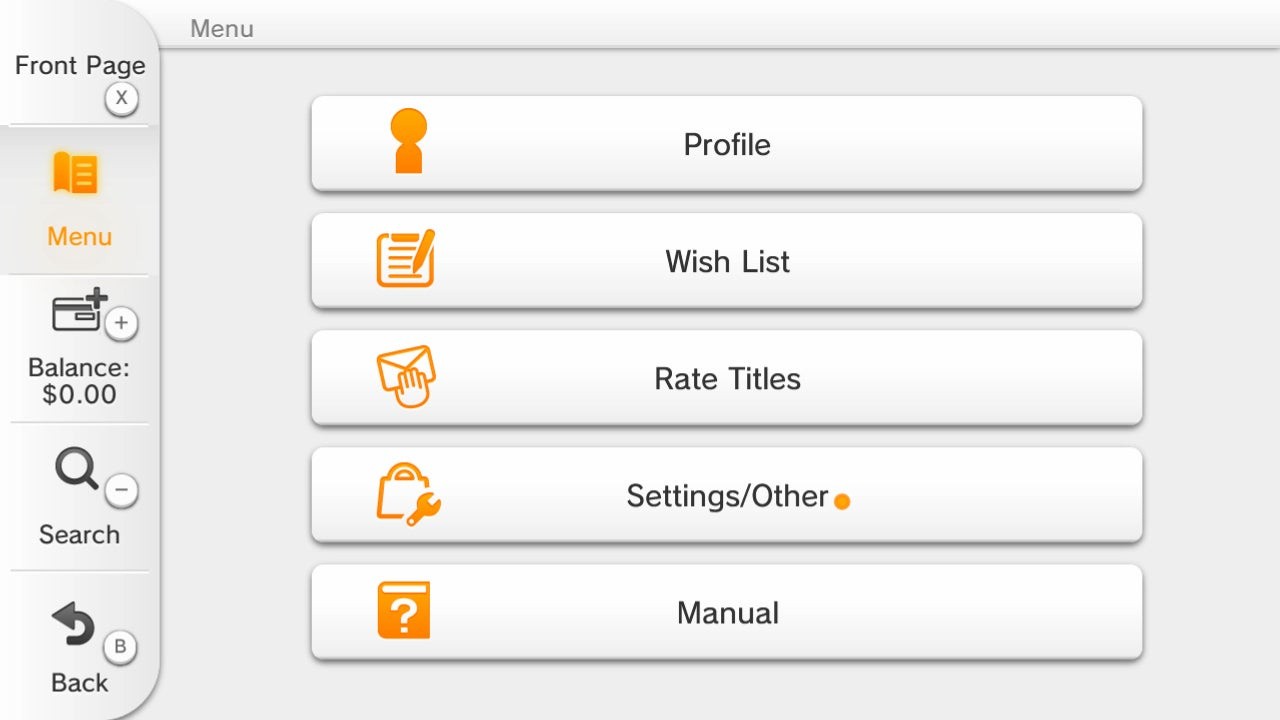The image size is (1280, 720).
Task: Click the add funds card icon
Action: click(x=79, y=312)
